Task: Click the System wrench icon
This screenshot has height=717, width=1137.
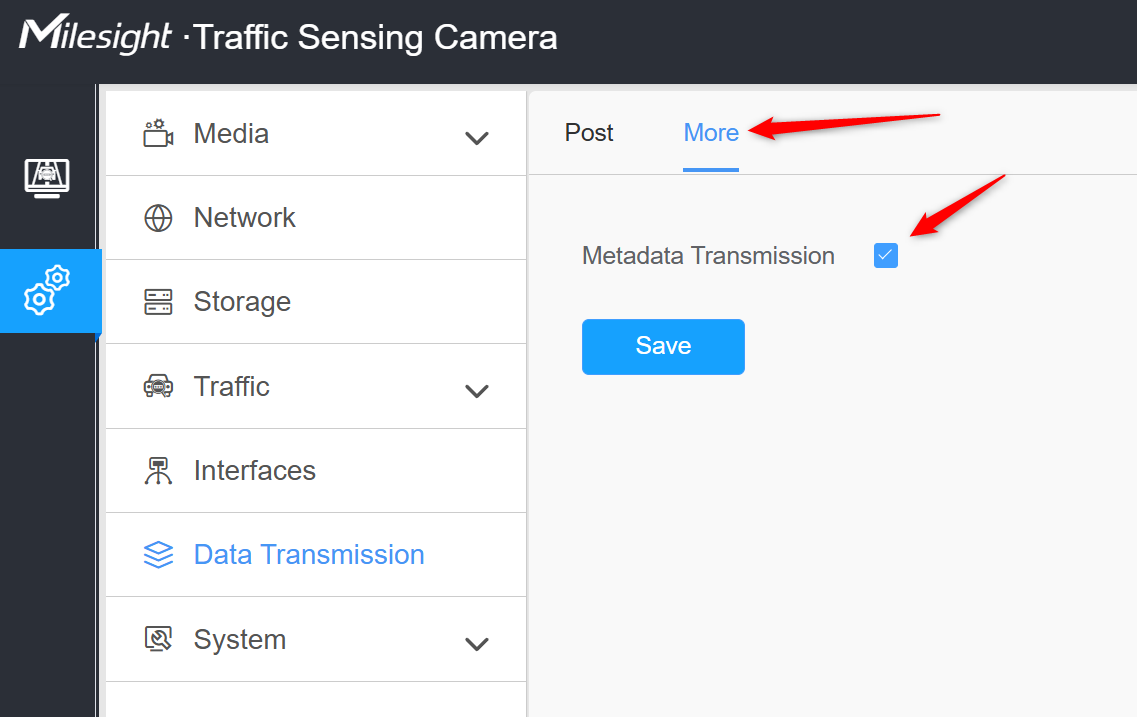Action: click(158, 639)
